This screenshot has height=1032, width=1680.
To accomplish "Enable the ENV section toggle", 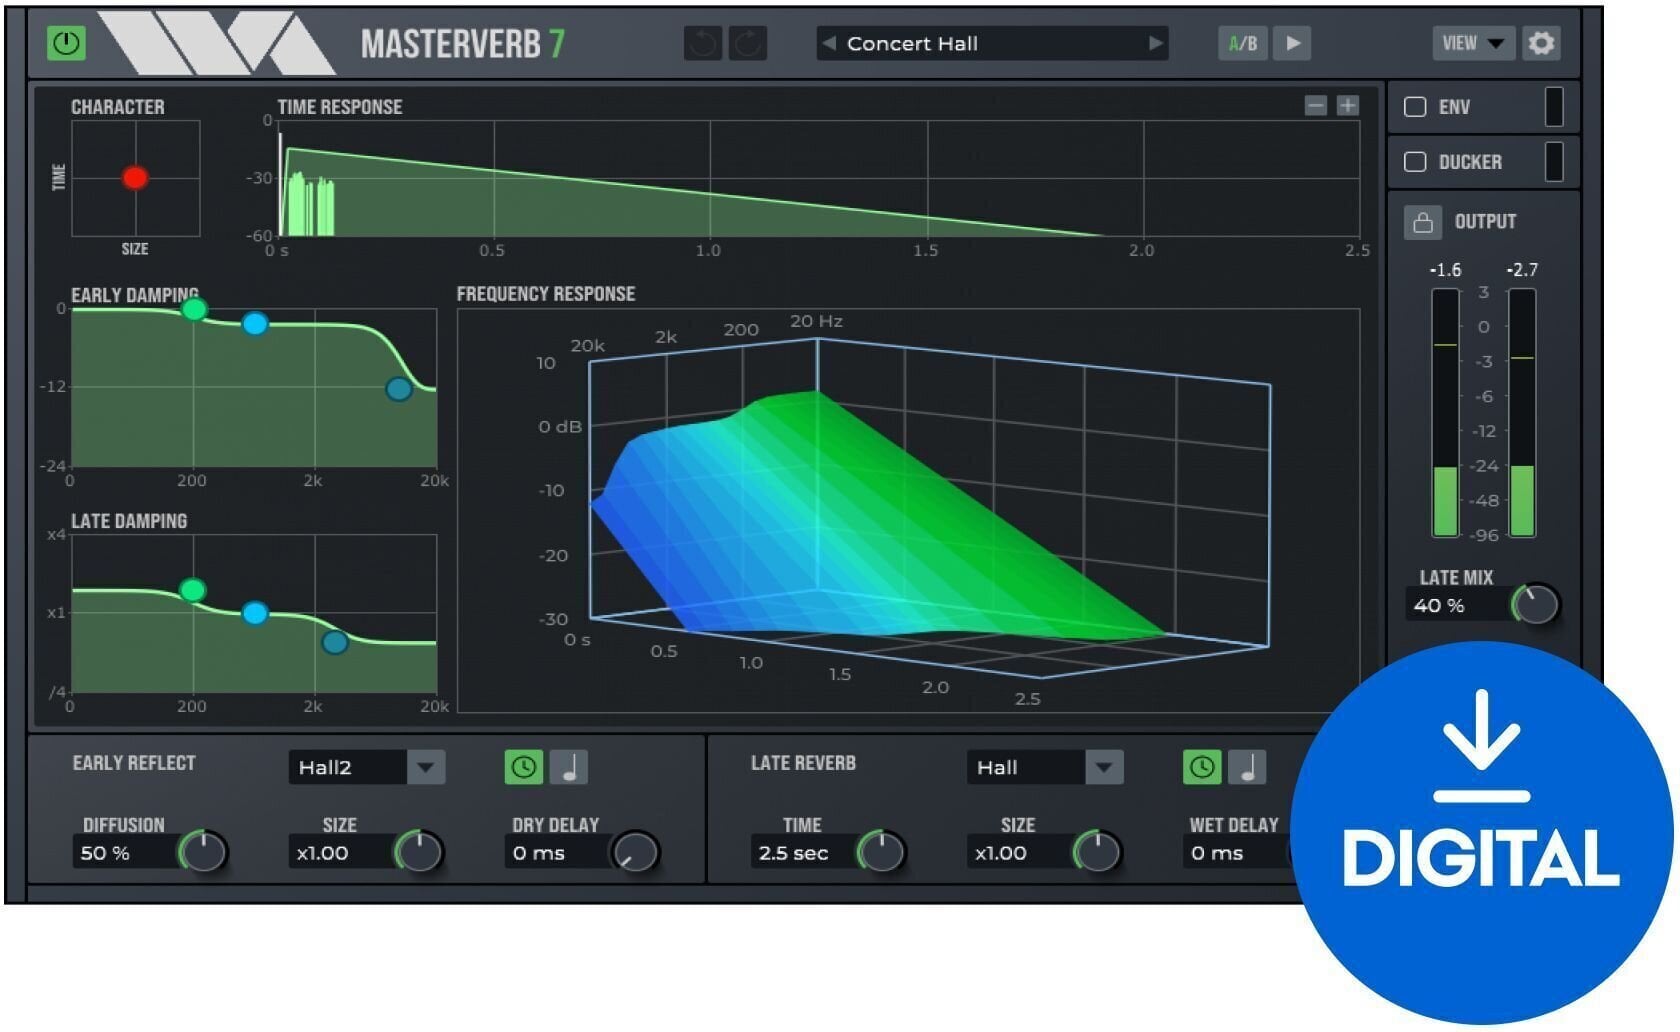I will [1416, 107].
